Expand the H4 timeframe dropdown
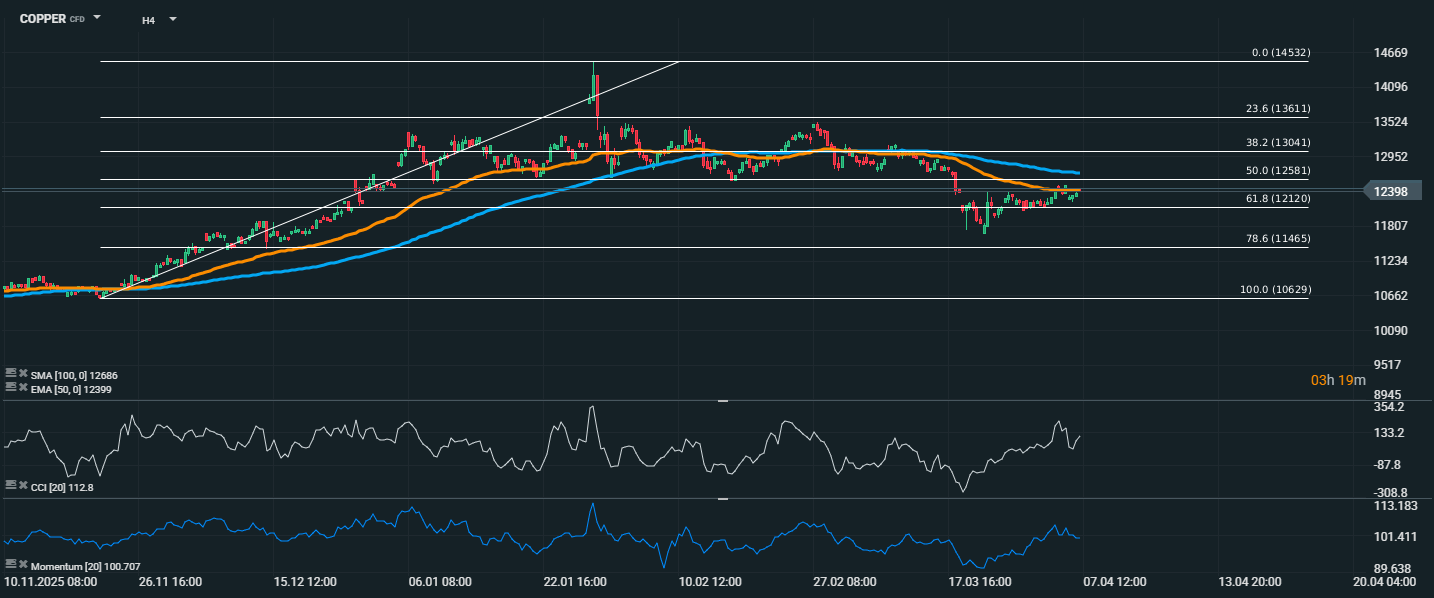The image size is (1434, 598). tap(173, 19)
